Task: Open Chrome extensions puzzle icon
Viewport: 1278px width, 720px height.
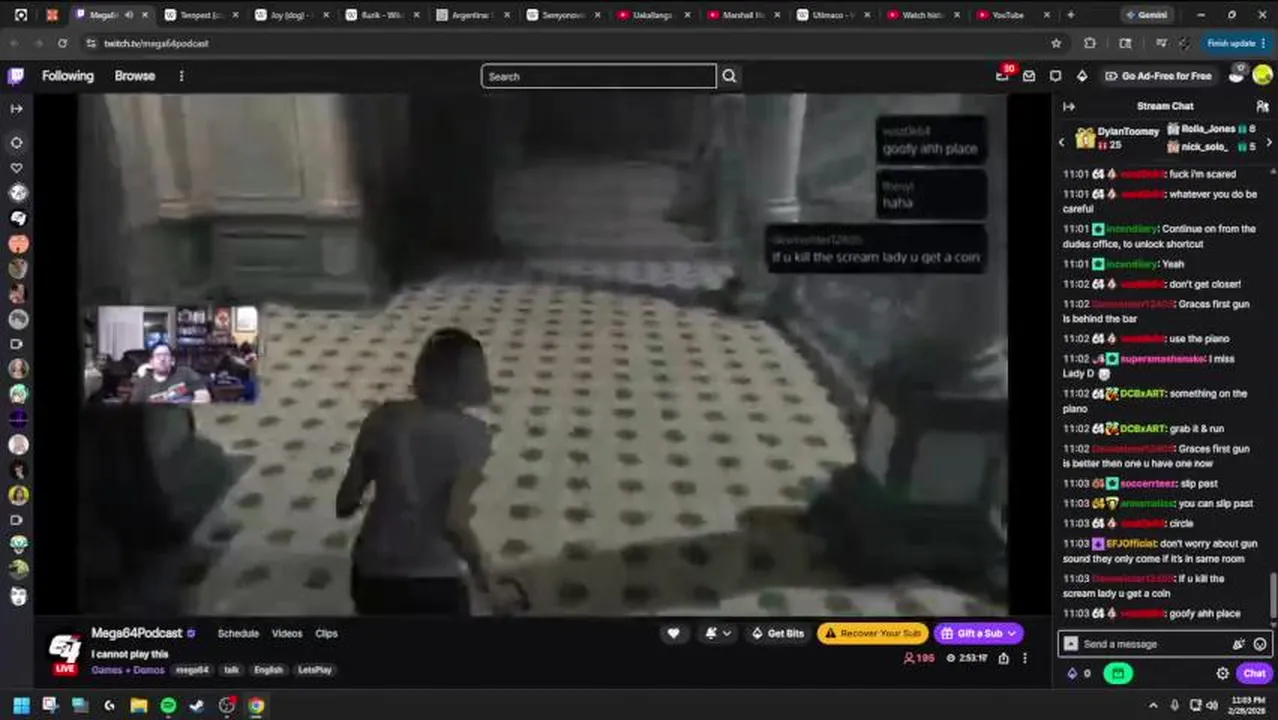Action: point(1090,43)
